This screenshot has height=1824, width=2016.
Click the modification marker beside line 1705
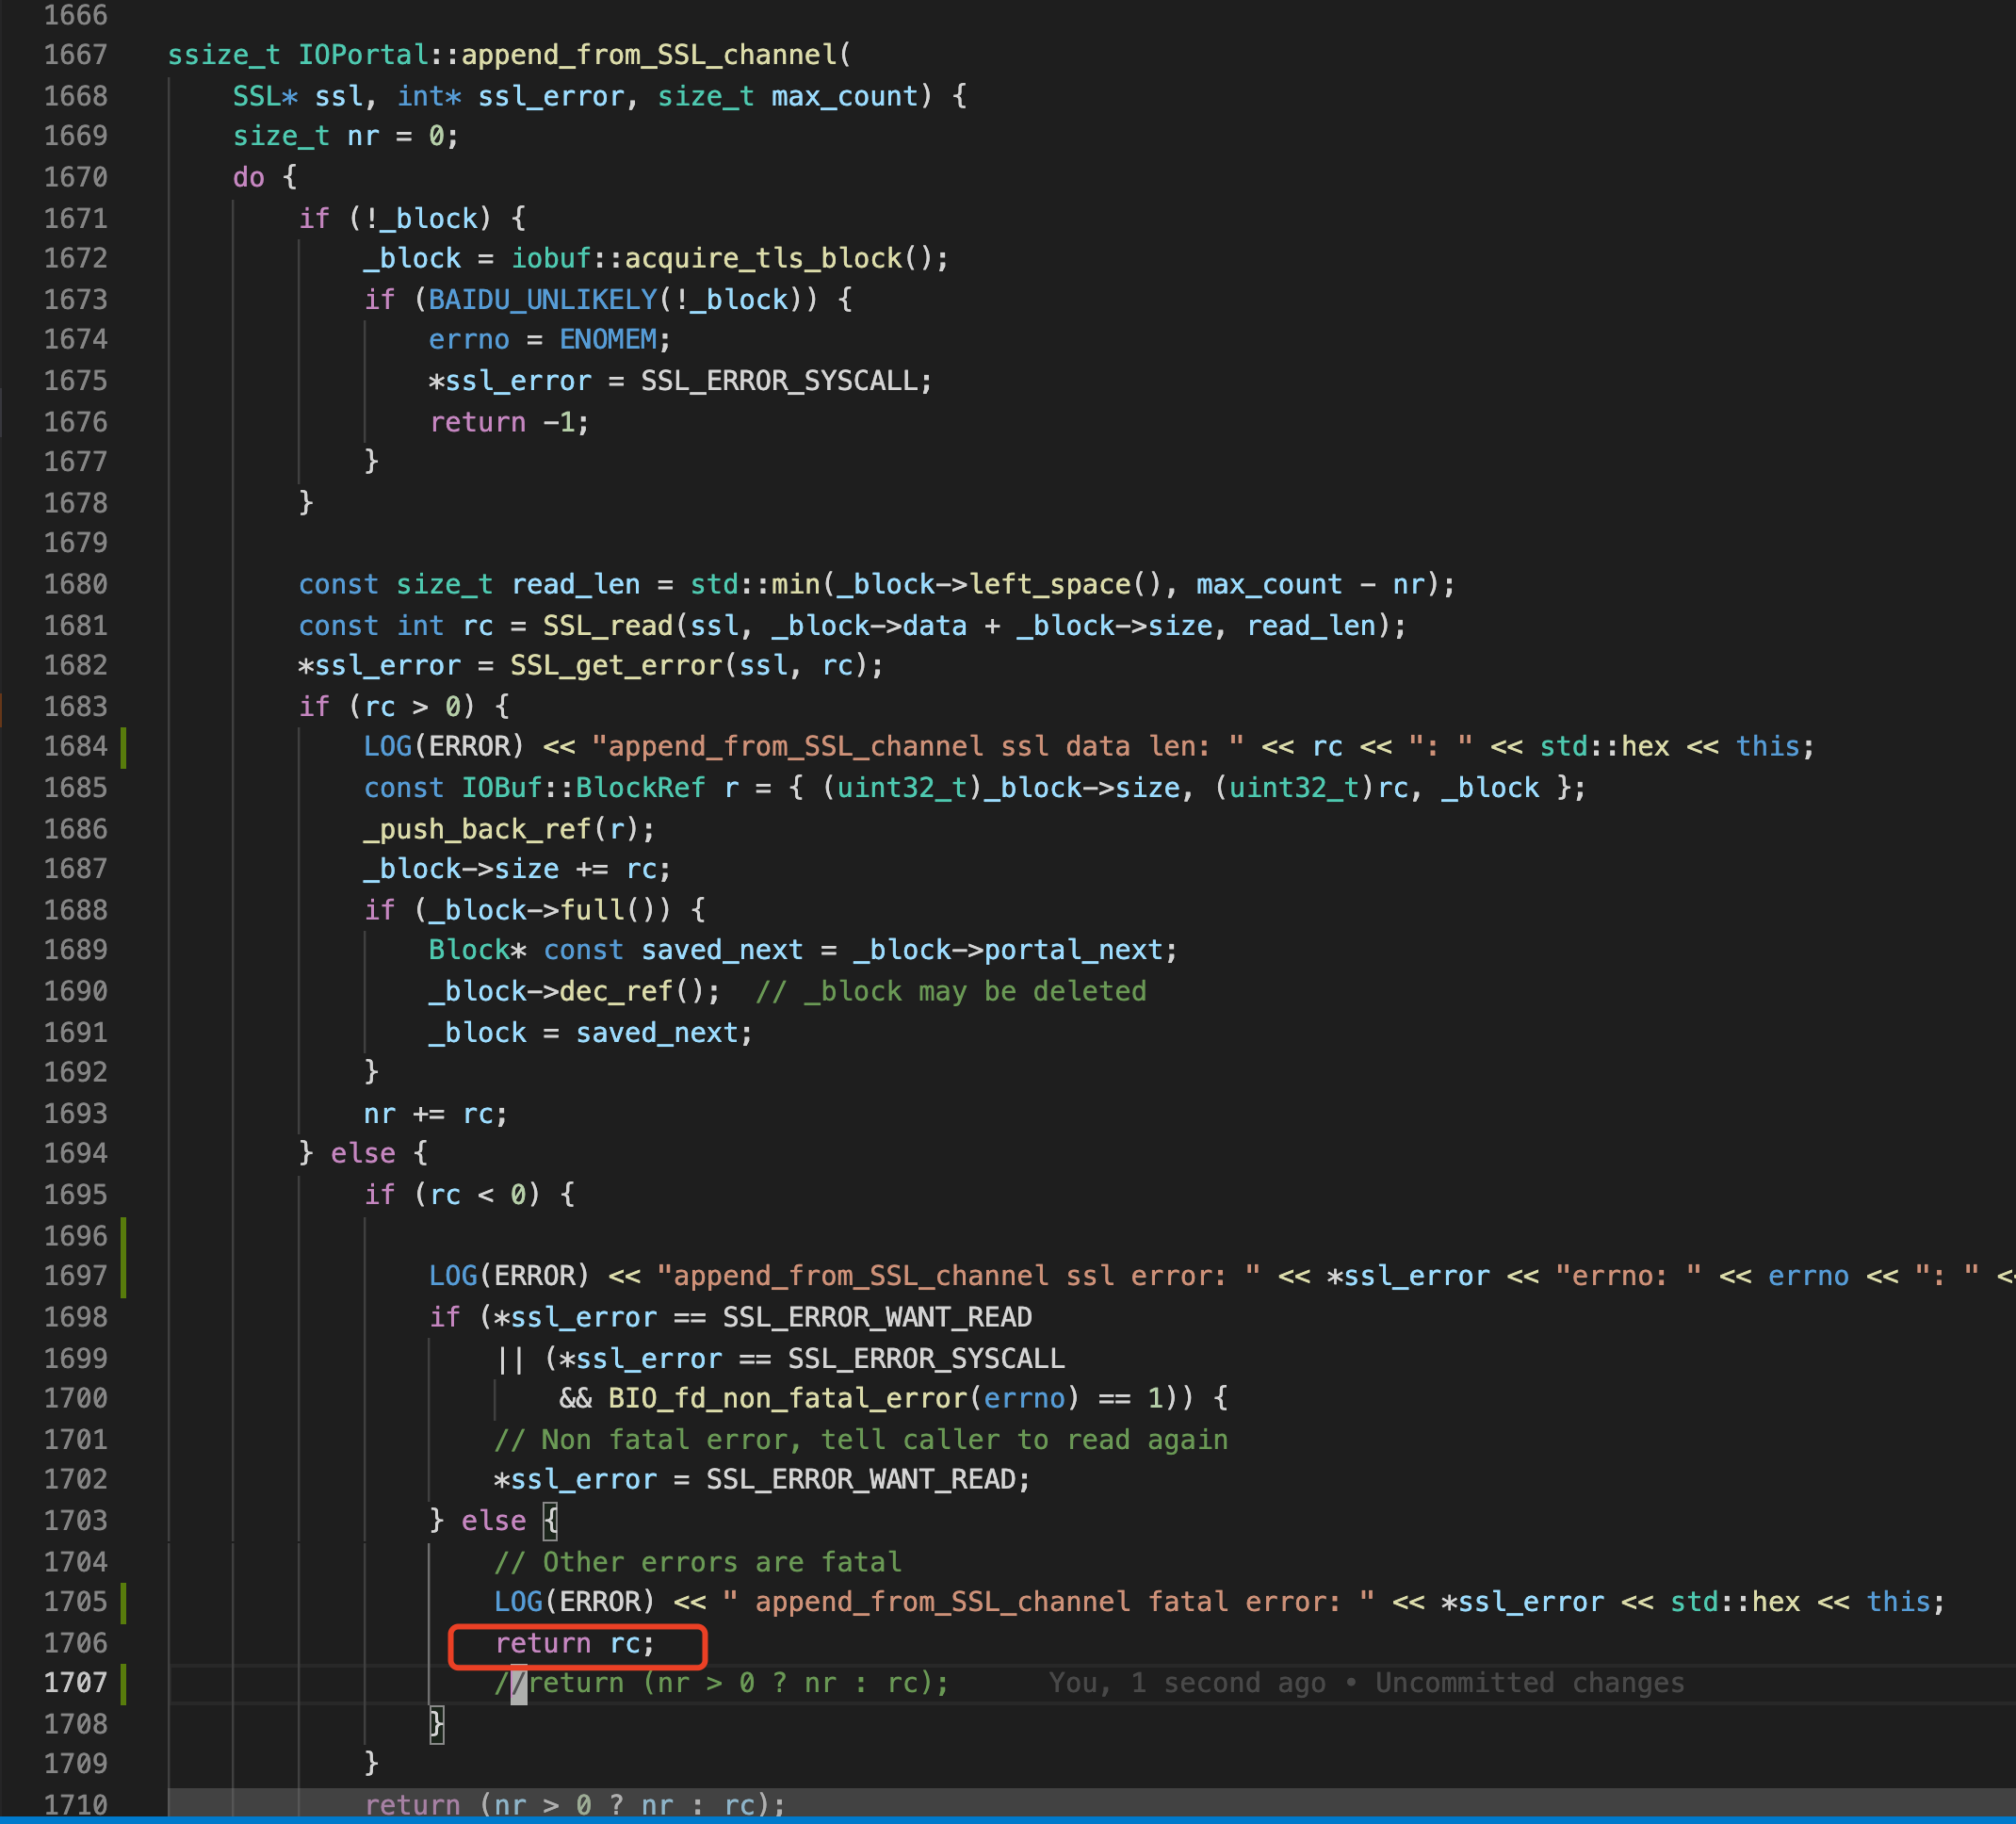[124, 1602]
